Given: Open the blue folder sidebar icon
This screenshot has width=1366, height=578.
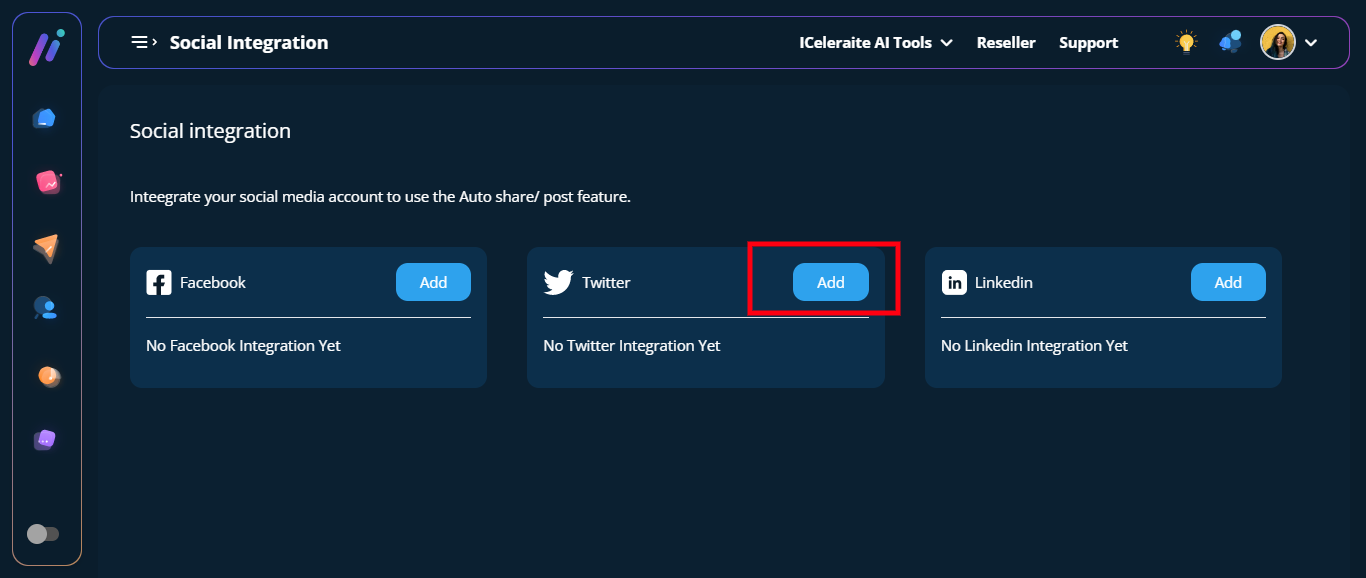Looking at the screenshot, I should pos(44,119).
